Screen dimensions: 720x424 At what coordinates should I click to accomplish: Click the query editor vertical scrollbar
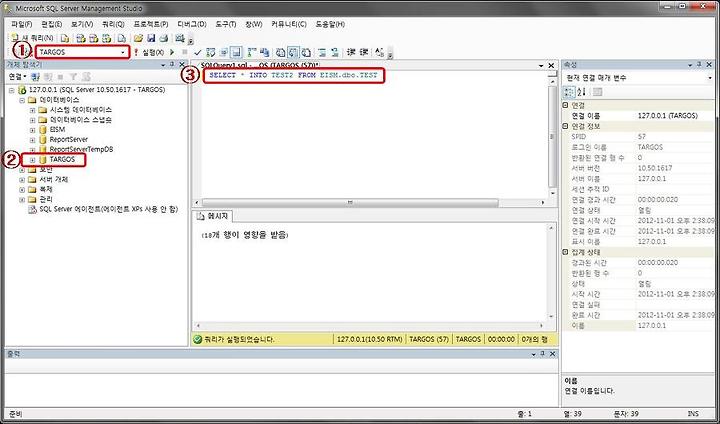(x=552, y=137)
